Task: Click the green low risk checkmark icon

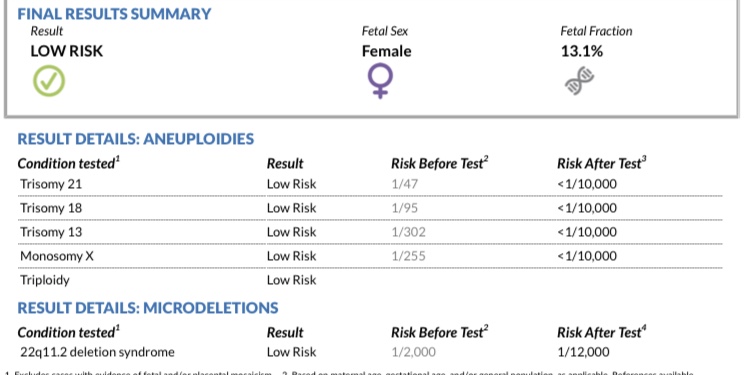Action: (x=49, y=81)
